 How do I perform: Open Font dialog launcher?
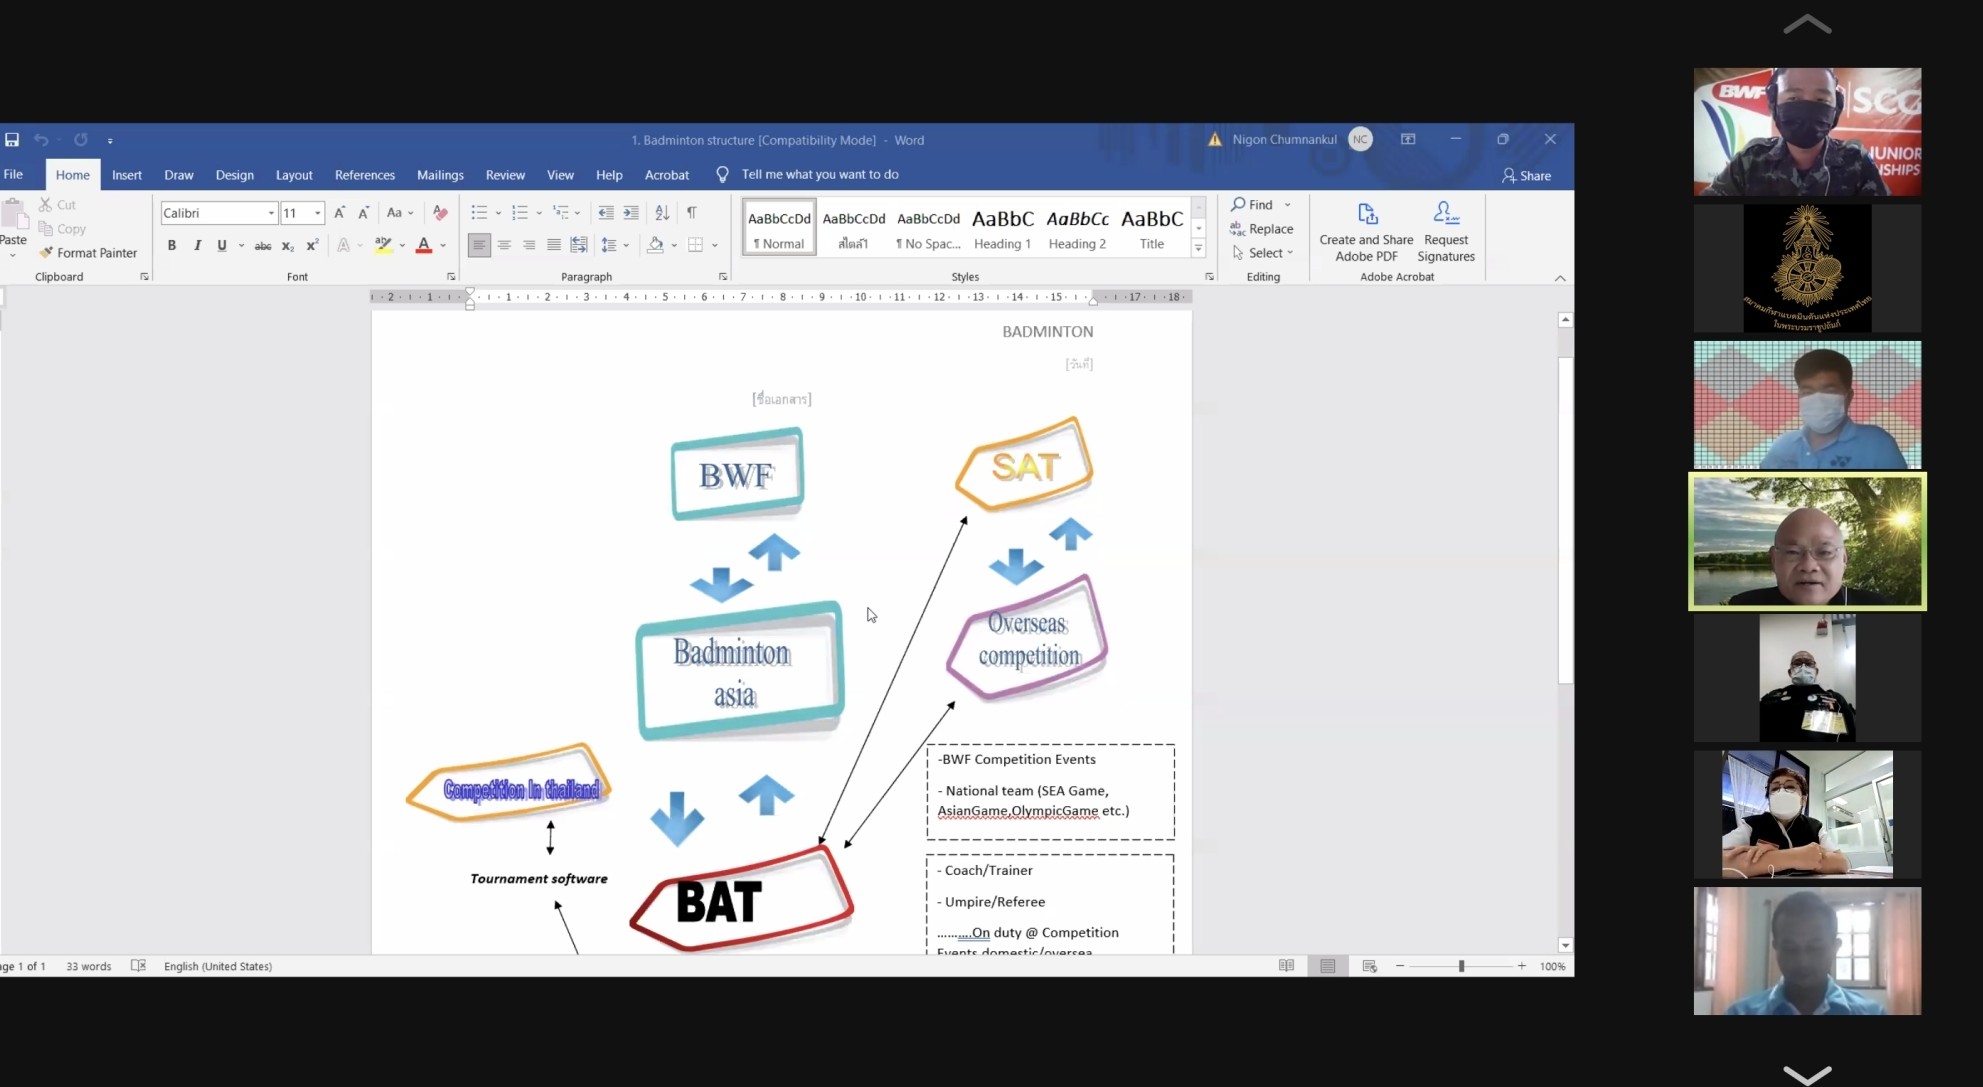pyautogui.click(x=450, y=277)
